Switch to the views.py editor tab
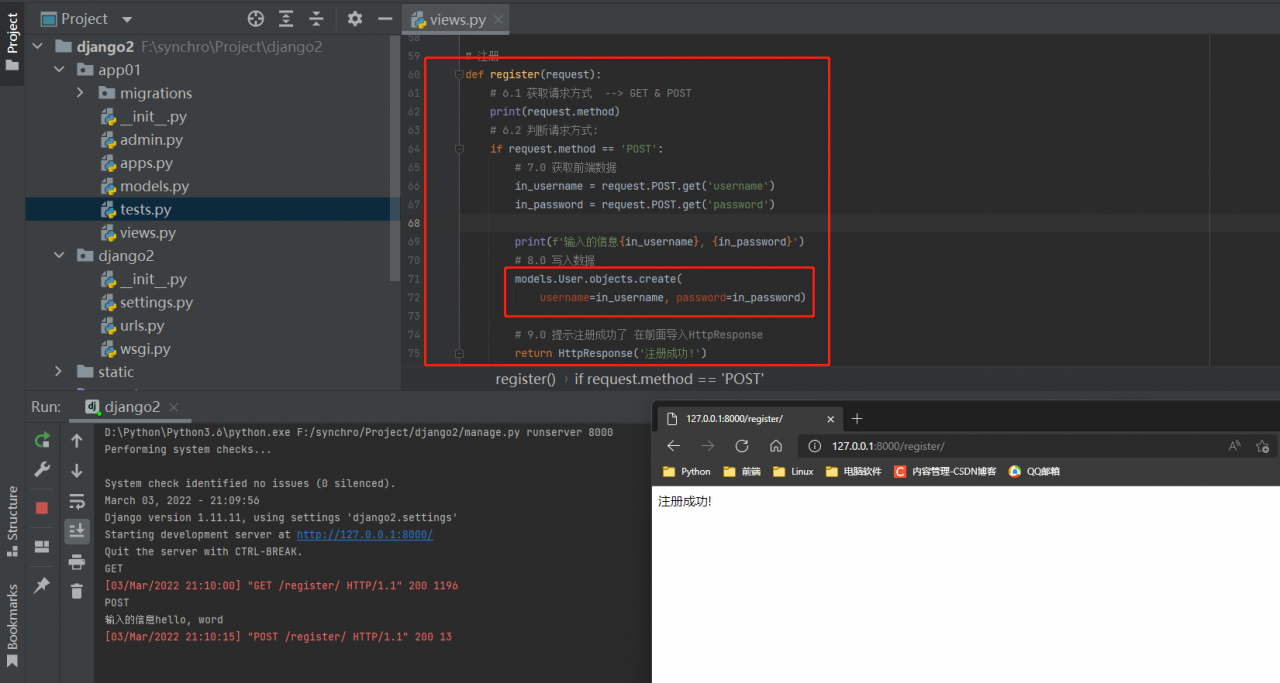 [456, 19]
